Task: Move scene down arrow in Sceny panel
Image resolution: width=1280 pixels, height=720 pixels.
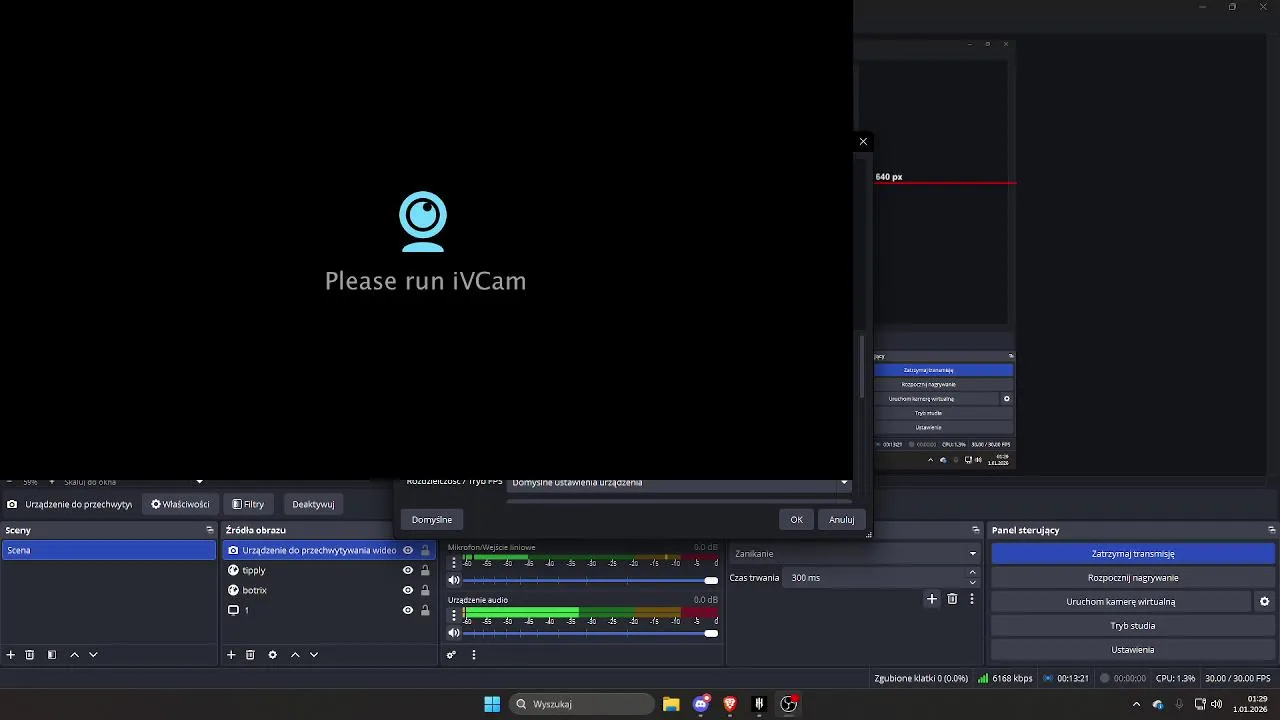Action: click(x=93, y=655)
